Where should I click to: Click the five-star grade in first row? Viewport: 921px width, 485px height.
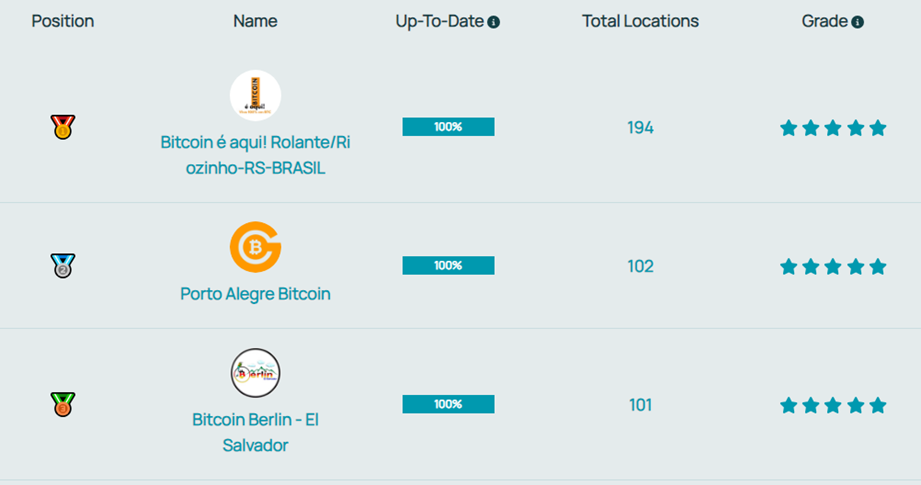pos(833,128)
